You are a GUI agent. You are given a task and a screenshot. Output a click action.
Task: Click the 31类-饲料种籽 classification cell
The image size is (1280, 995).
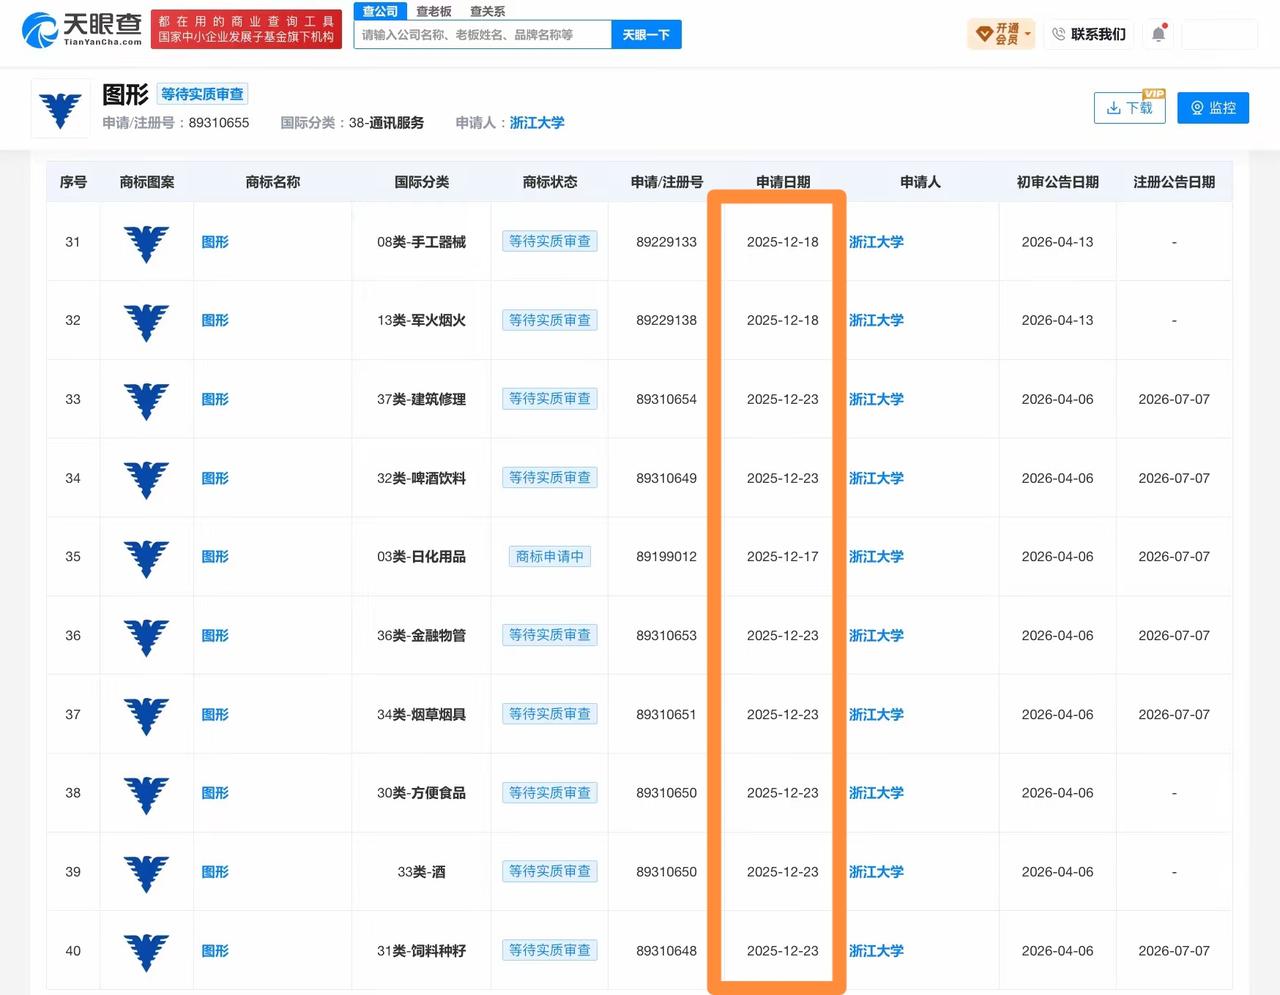coord(421,951)
